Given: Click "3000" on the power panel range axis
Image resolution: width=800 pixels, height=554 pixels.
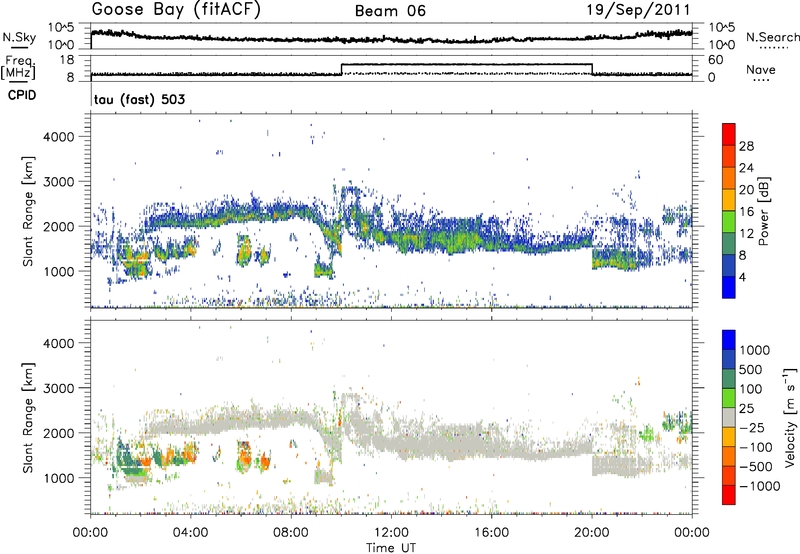Looking at the screenshot, I should (58, 182).
